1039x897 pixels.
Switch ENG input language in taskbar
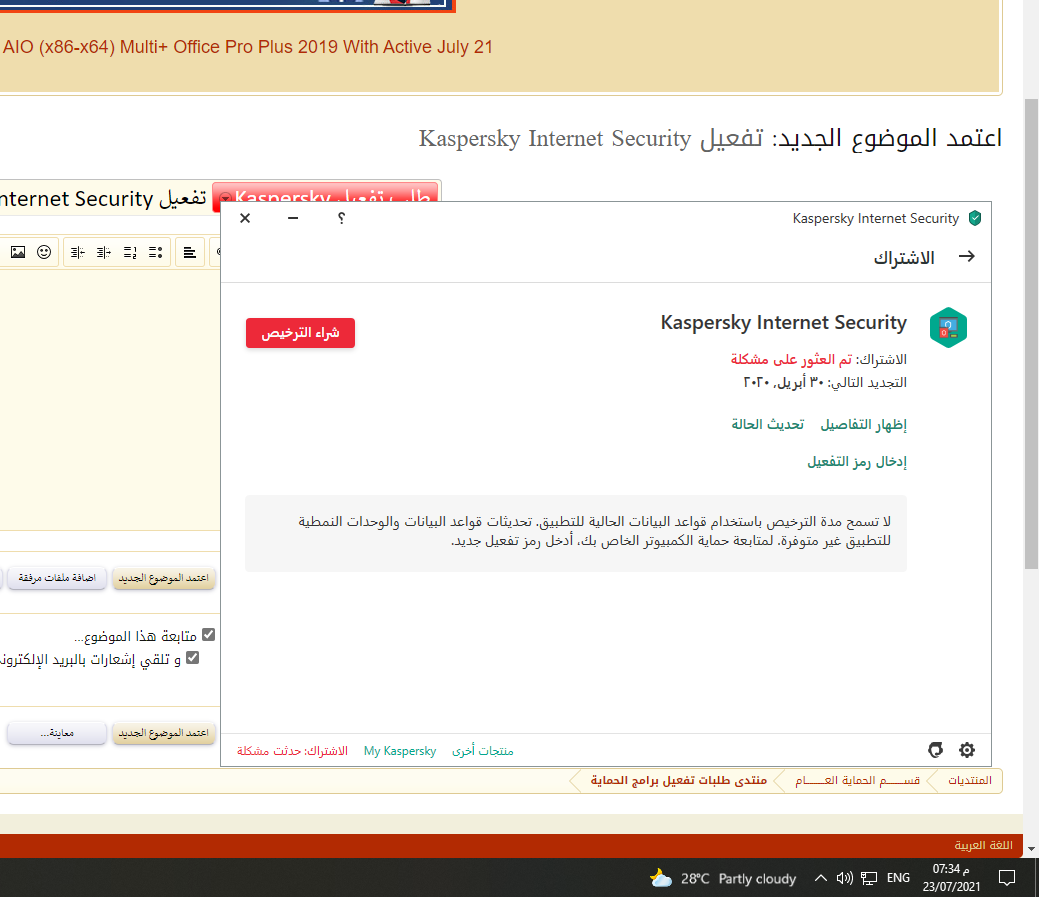pyautogui.click(x=898, y=878)
